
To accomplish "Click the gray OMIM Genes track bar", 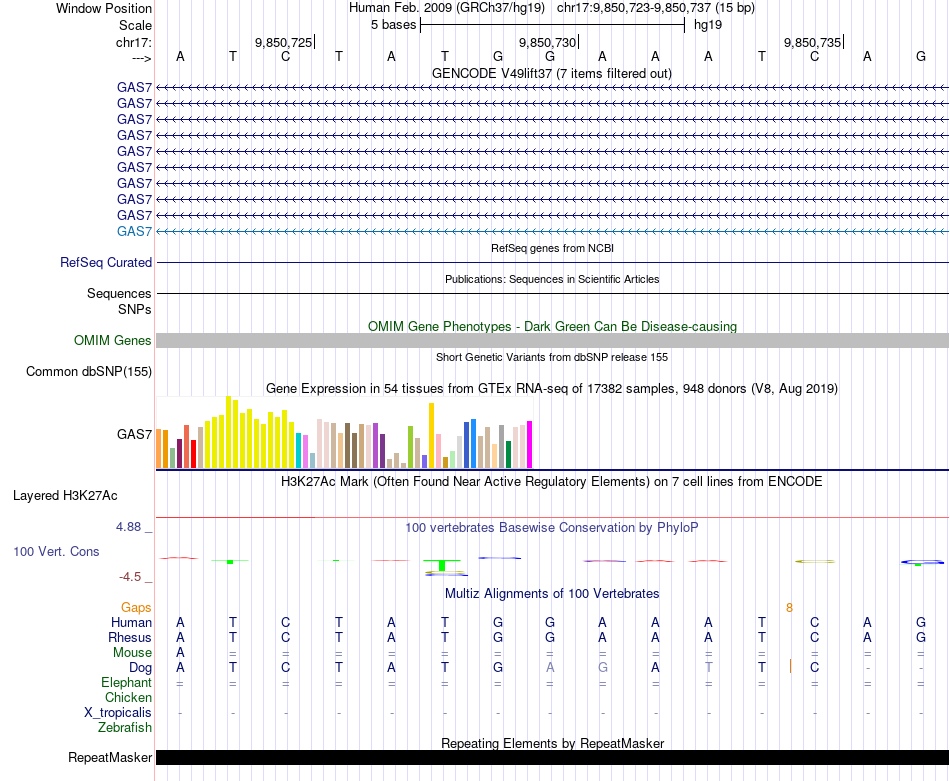I will pyautogui.click(x=552, y=341).
